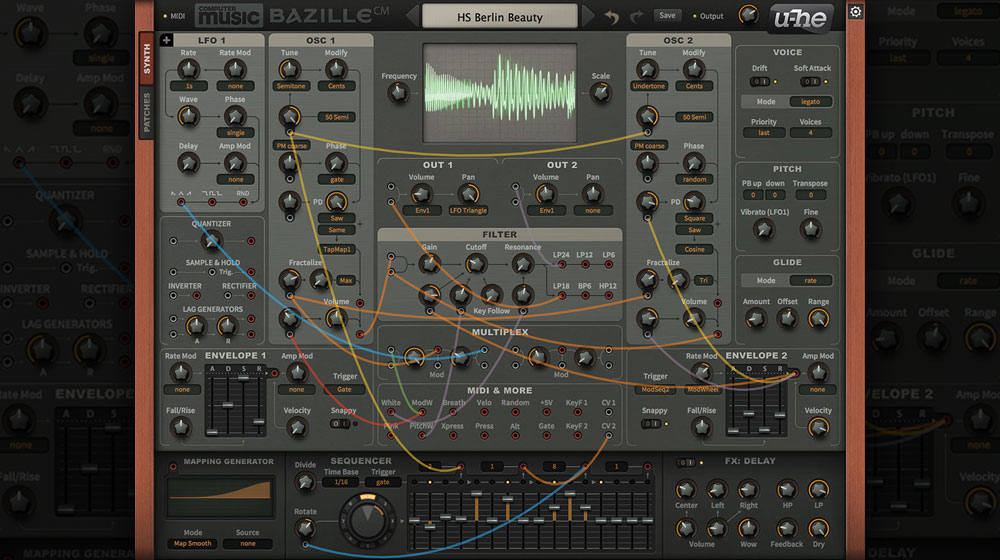The width and height of the screenshot is (1000, 560).
Task: Switch to the SYNTH tab
Action: click(147, 59)
